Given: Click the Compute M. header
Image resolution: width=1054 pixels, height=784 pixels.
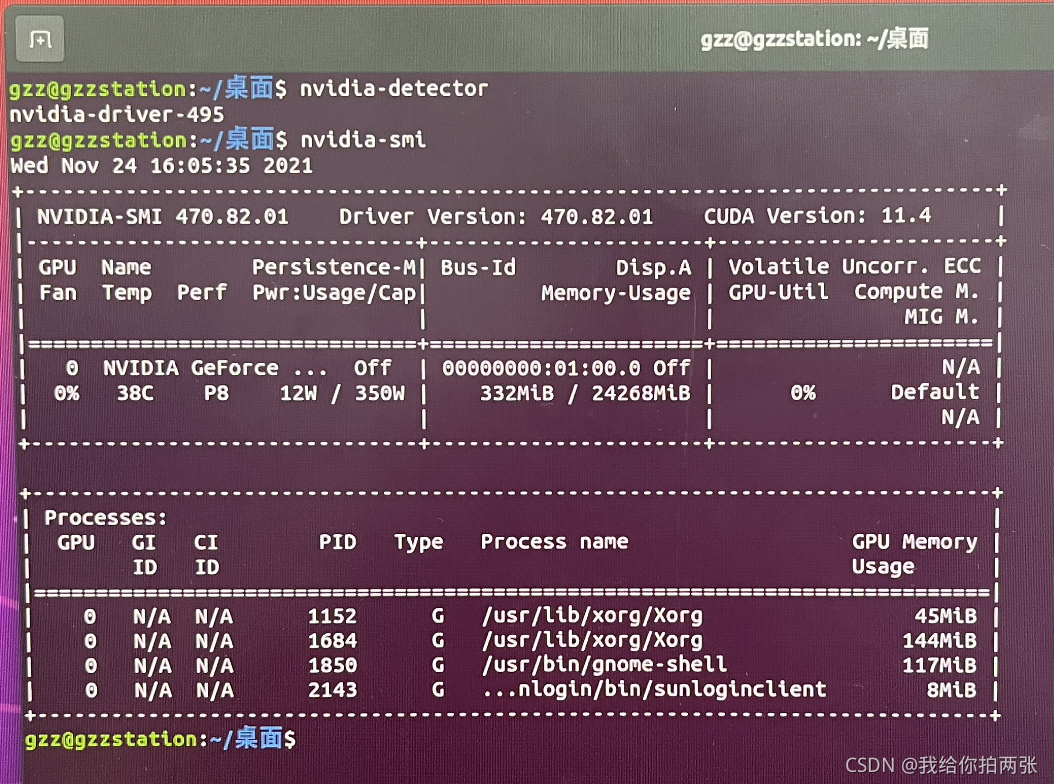Looking at the screenshot, I should click(x=917, y=292).
